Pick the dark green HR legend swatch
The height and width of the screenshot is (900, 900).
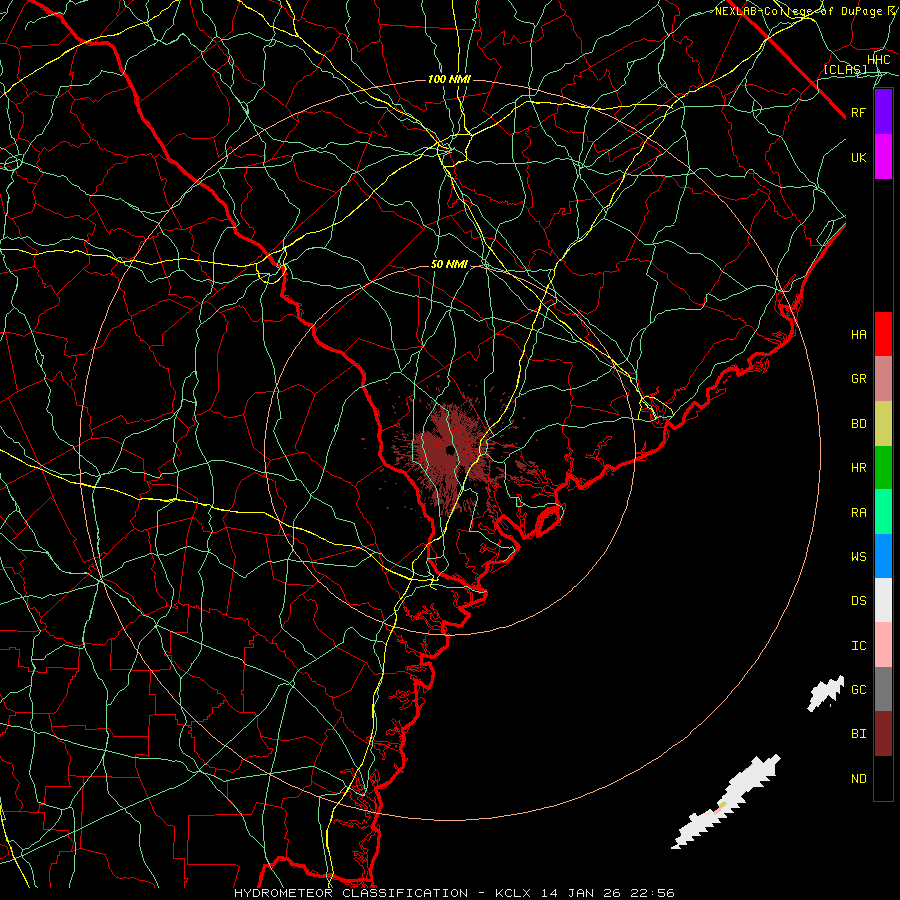pyautogui.click(x=883, y=468)
